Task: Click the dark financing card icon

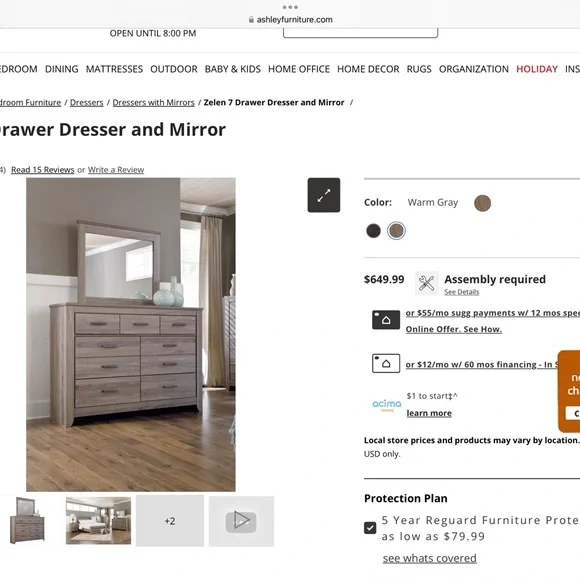Action: click(386, 320)
